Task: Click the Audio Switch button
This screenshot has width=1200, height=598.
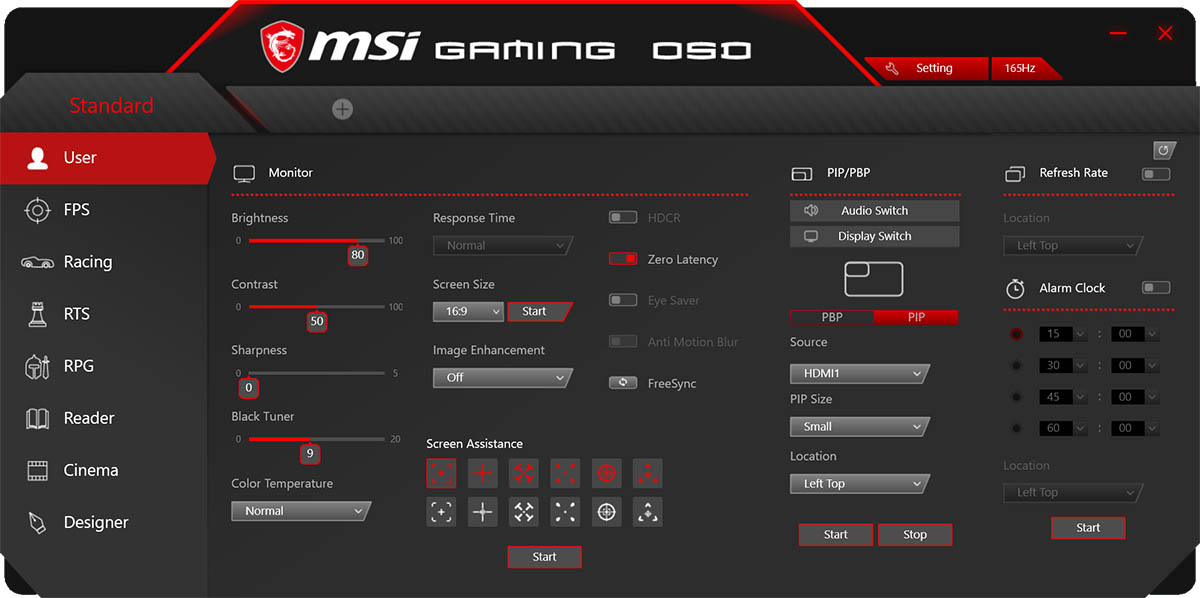Action: 874,211
